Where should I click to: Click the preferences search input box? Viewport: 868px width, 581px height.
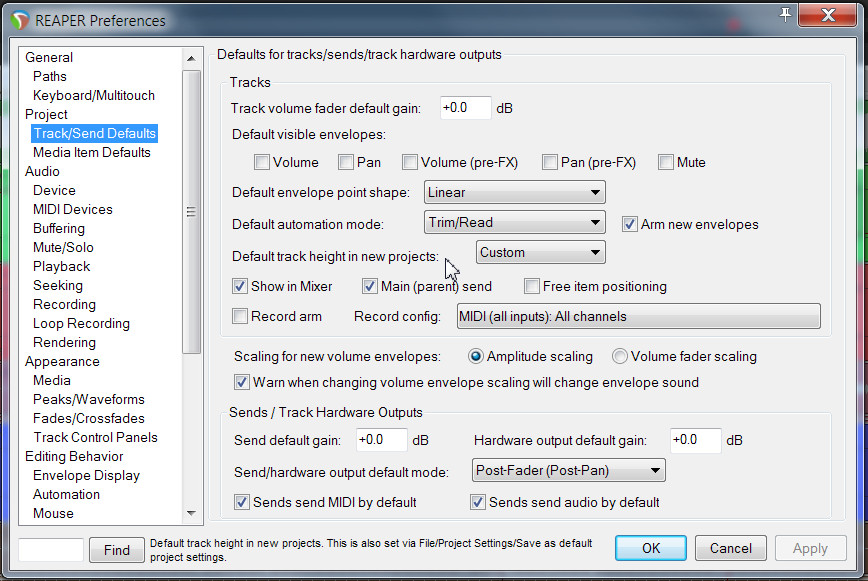[51, 549]
